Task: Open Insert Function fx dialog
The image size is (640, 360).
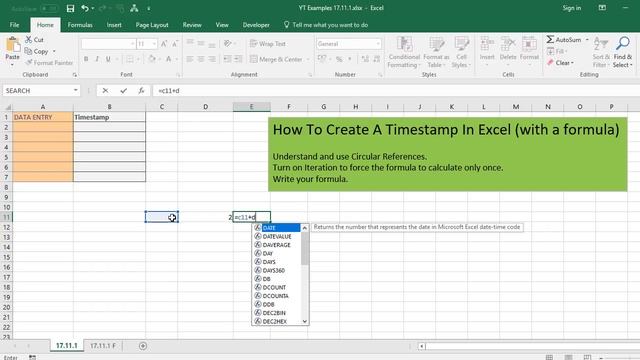Action: [x=141, y=91]
